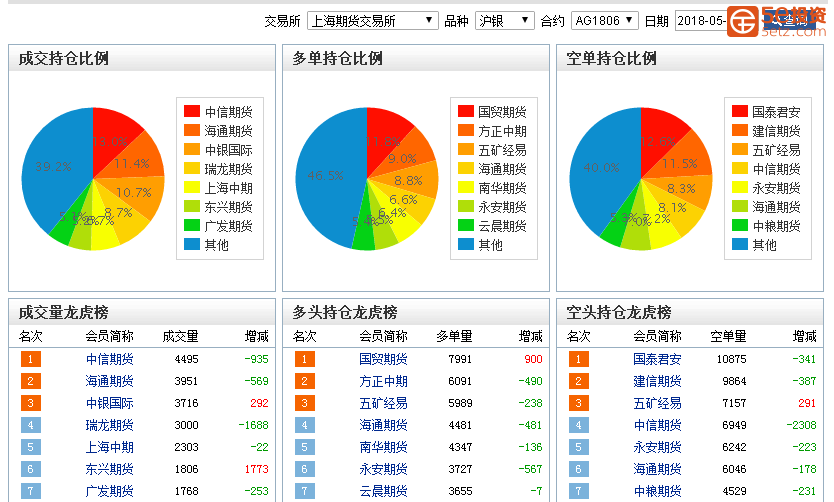
Task: Click the orange 海通期货 legend swatch in 成交持仓比例
Action: [191, 130]
